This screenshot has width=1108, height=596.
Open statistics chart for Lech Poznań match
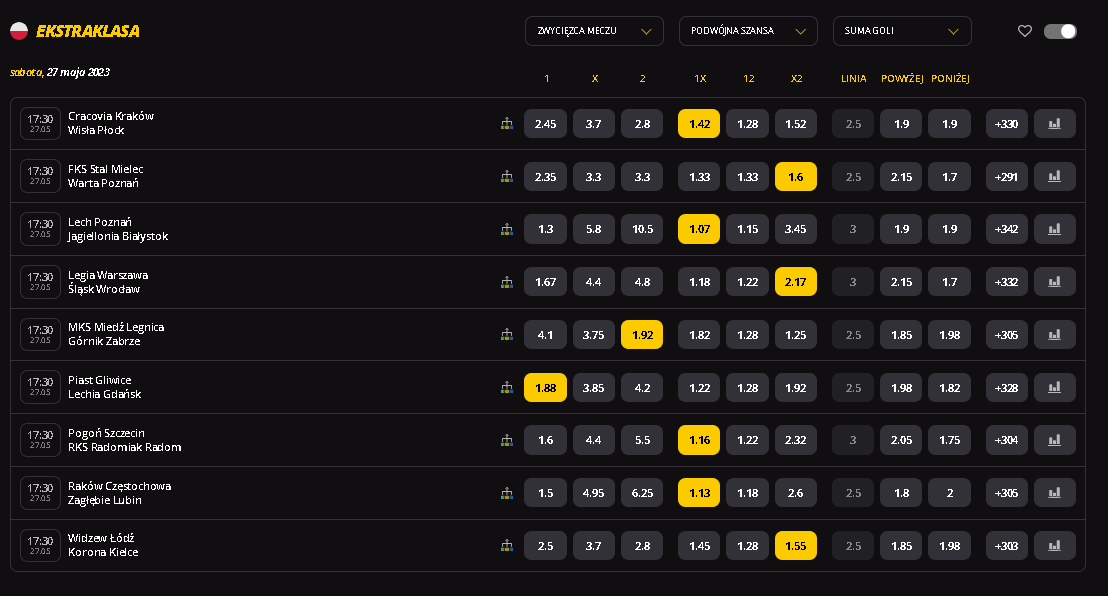tap(1054, 229)
